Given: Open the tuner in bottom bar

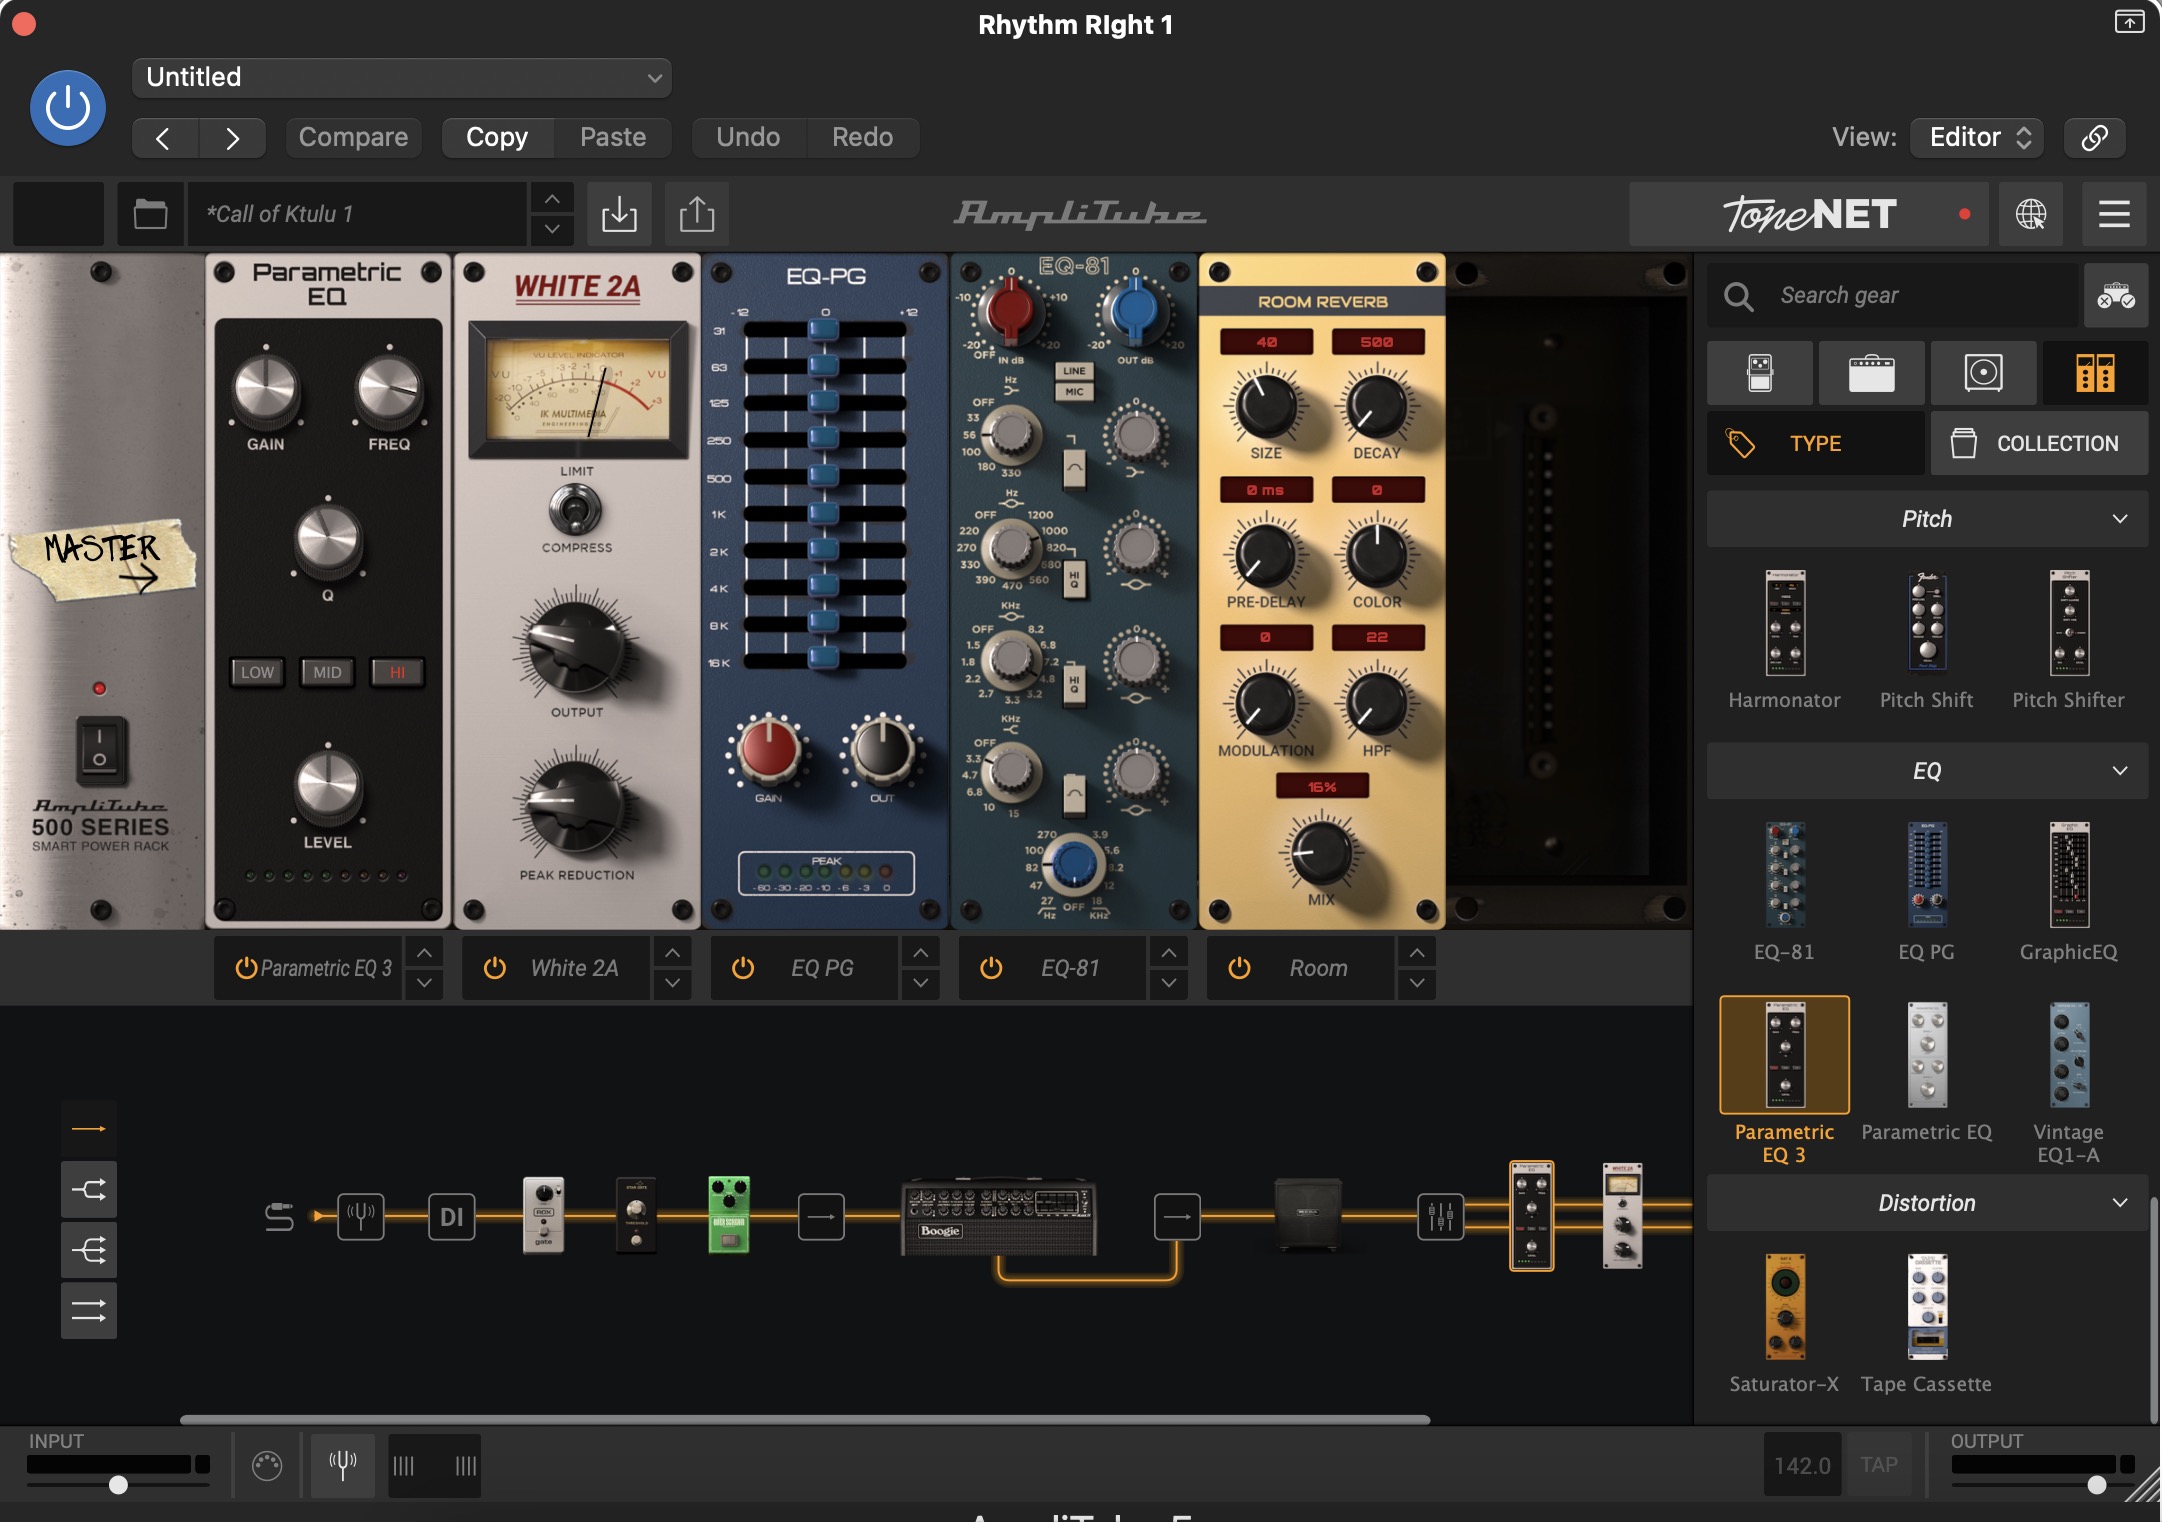Looking at the screenshot, I should coord(343,1466).
